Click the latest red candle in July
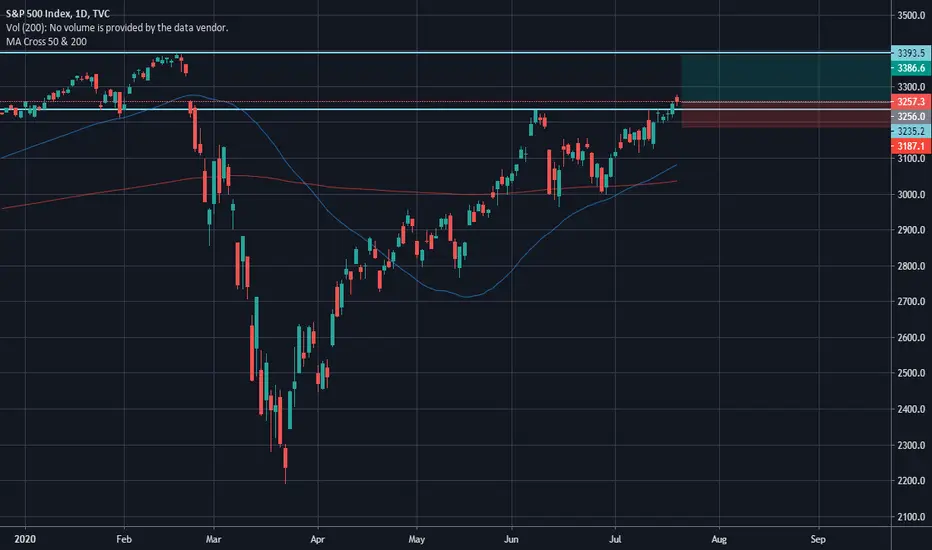The width and height of the screenshot is (932, 550). (677, 99)
